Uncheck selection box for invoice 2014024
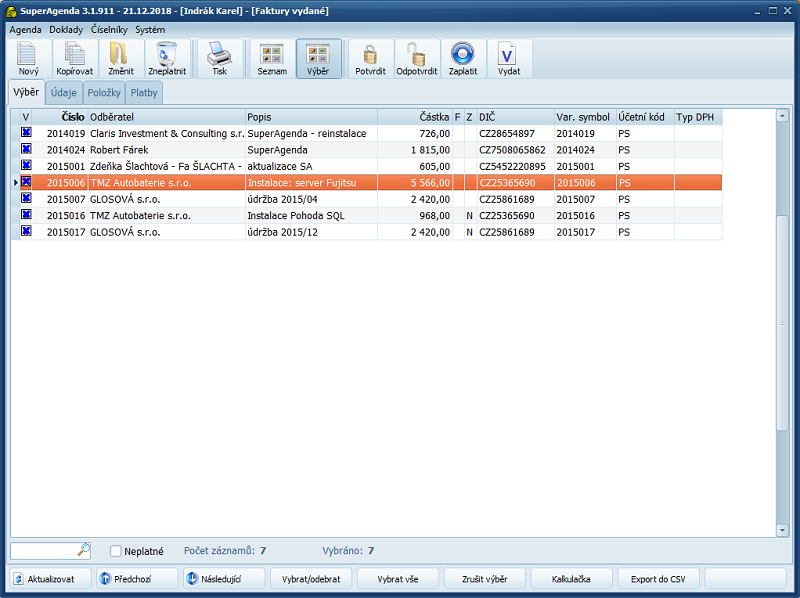This screenshot has height=598, width=800. click(26, 149)
